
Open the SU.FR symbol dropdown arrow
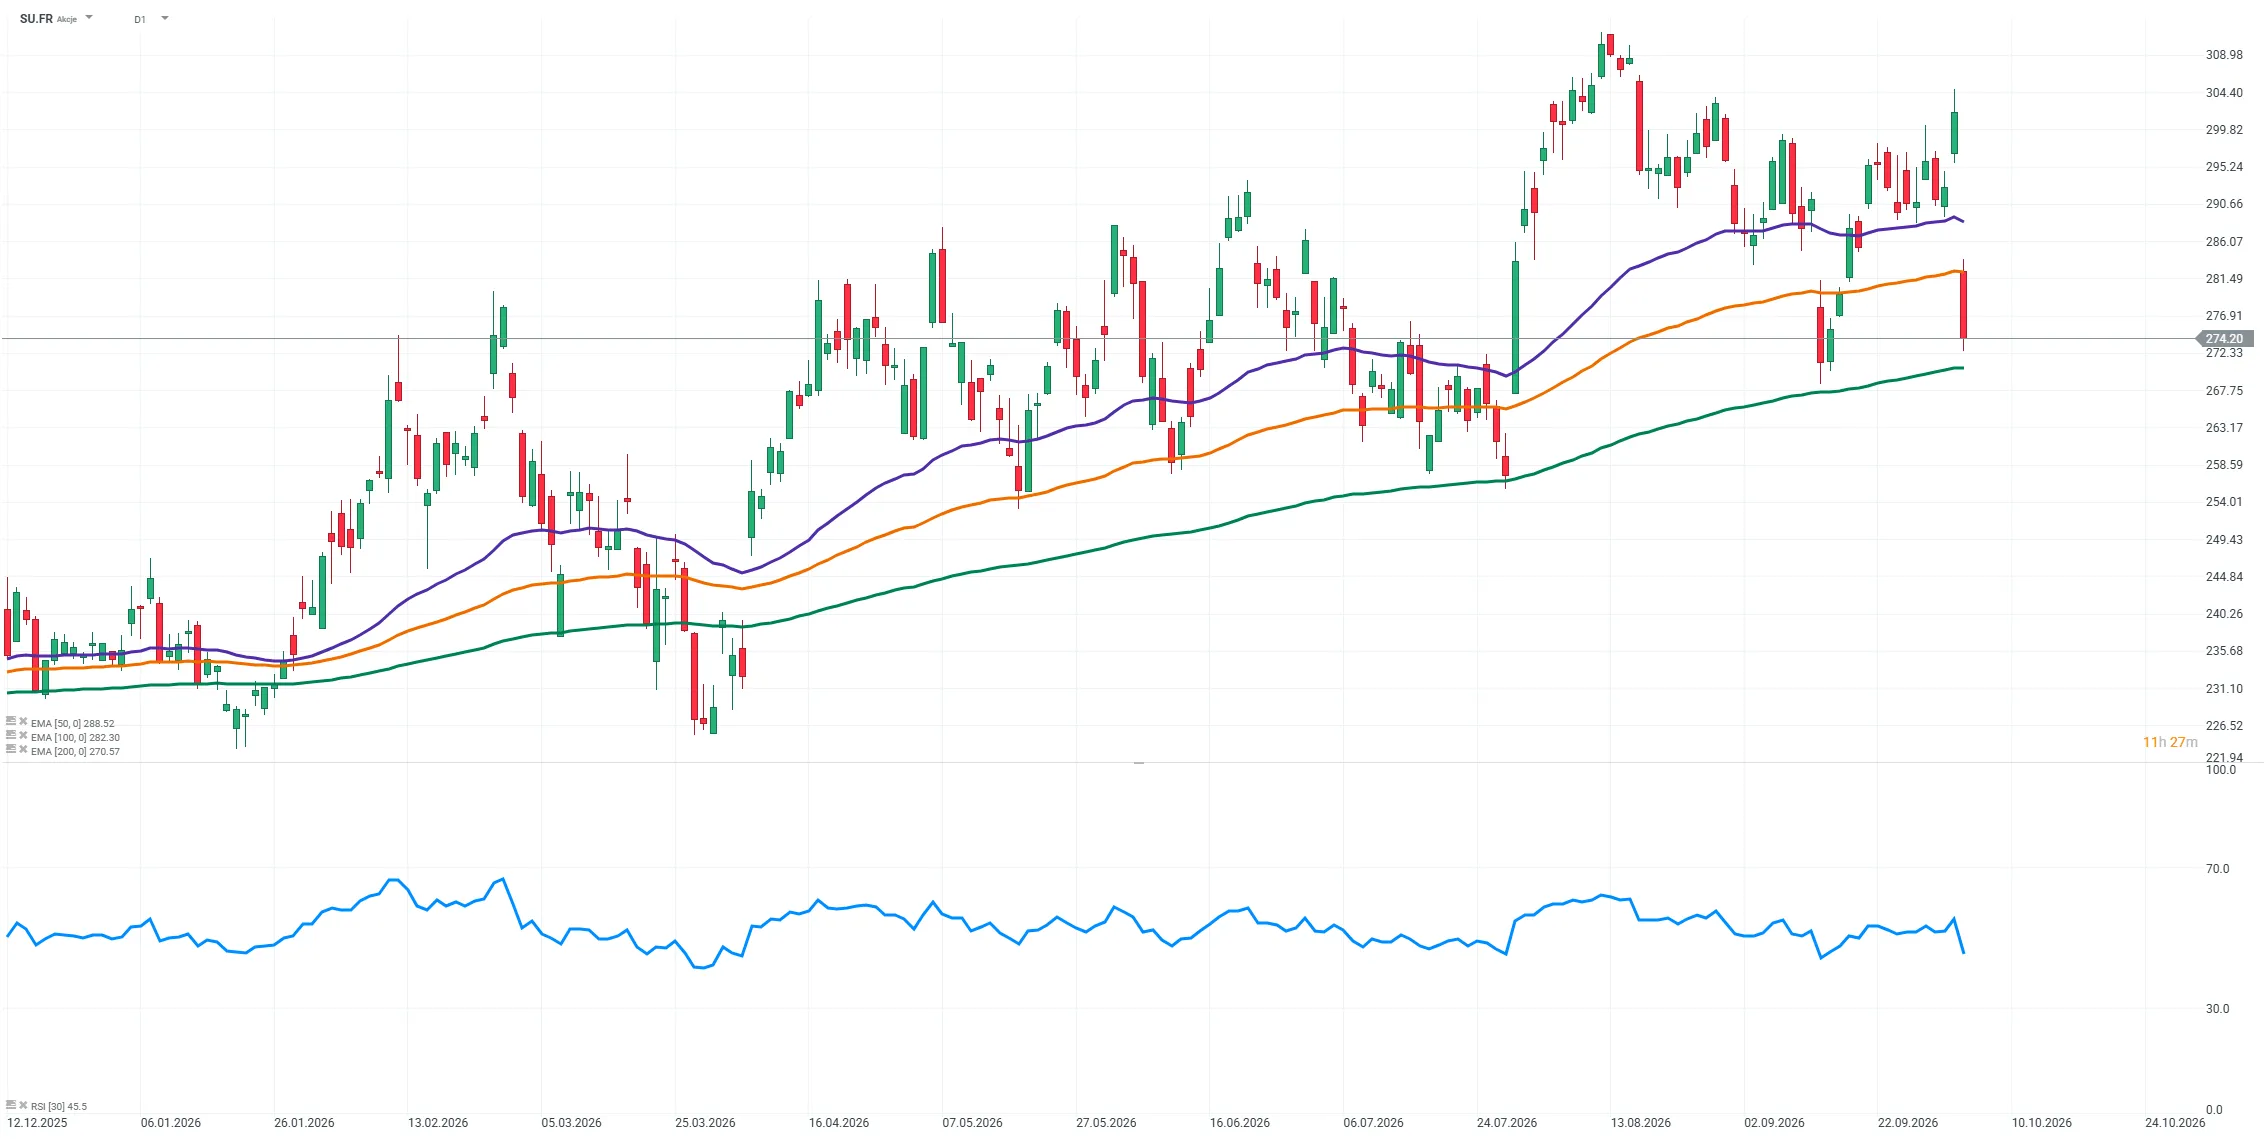pos(89,17)
